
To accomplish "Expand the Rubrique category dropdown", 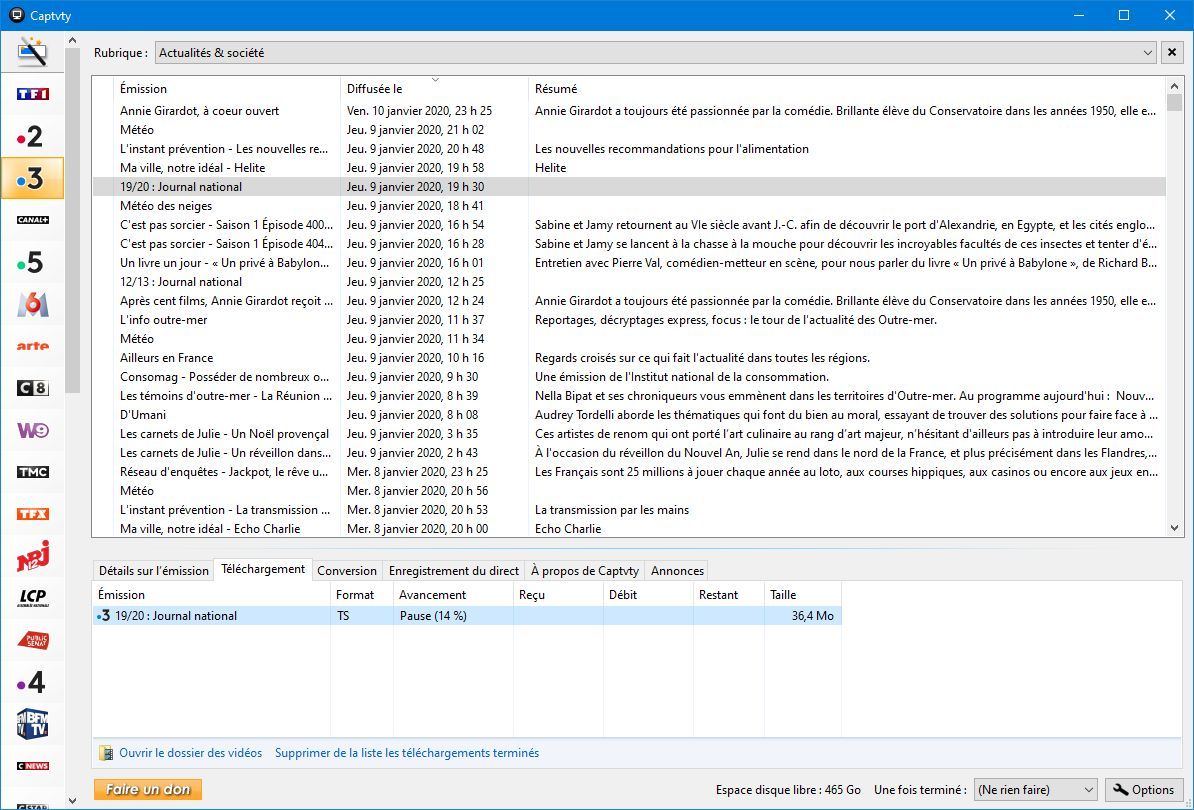I will (x=1147, y=52).
